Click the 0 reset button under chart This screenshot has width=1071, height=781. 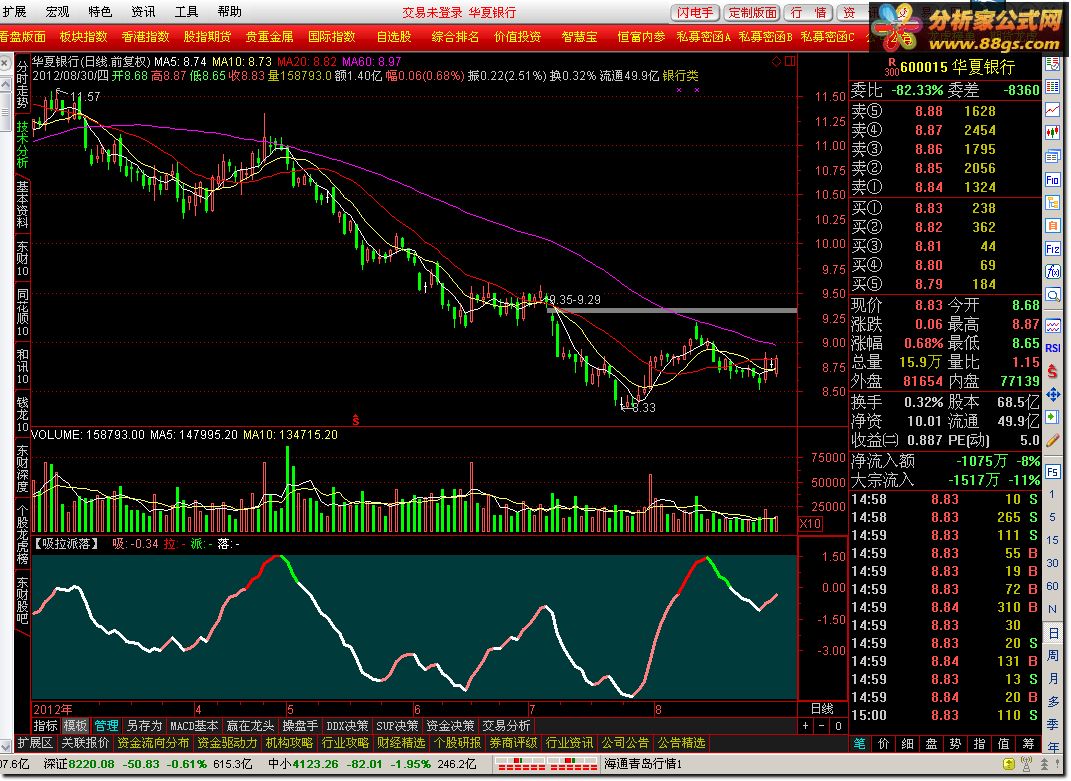click(838, 726)
